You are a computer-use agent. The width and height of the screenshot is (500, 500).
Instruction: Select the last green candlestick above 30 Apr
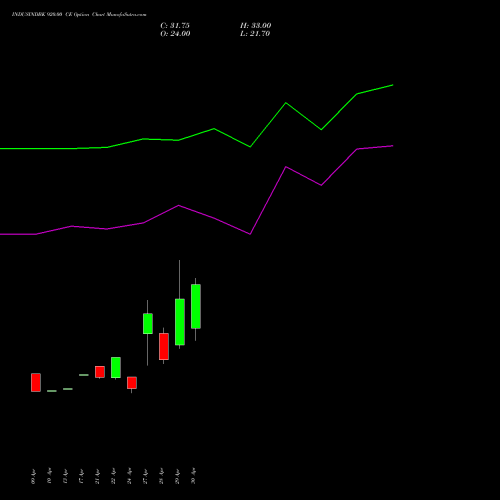point(196,306)
